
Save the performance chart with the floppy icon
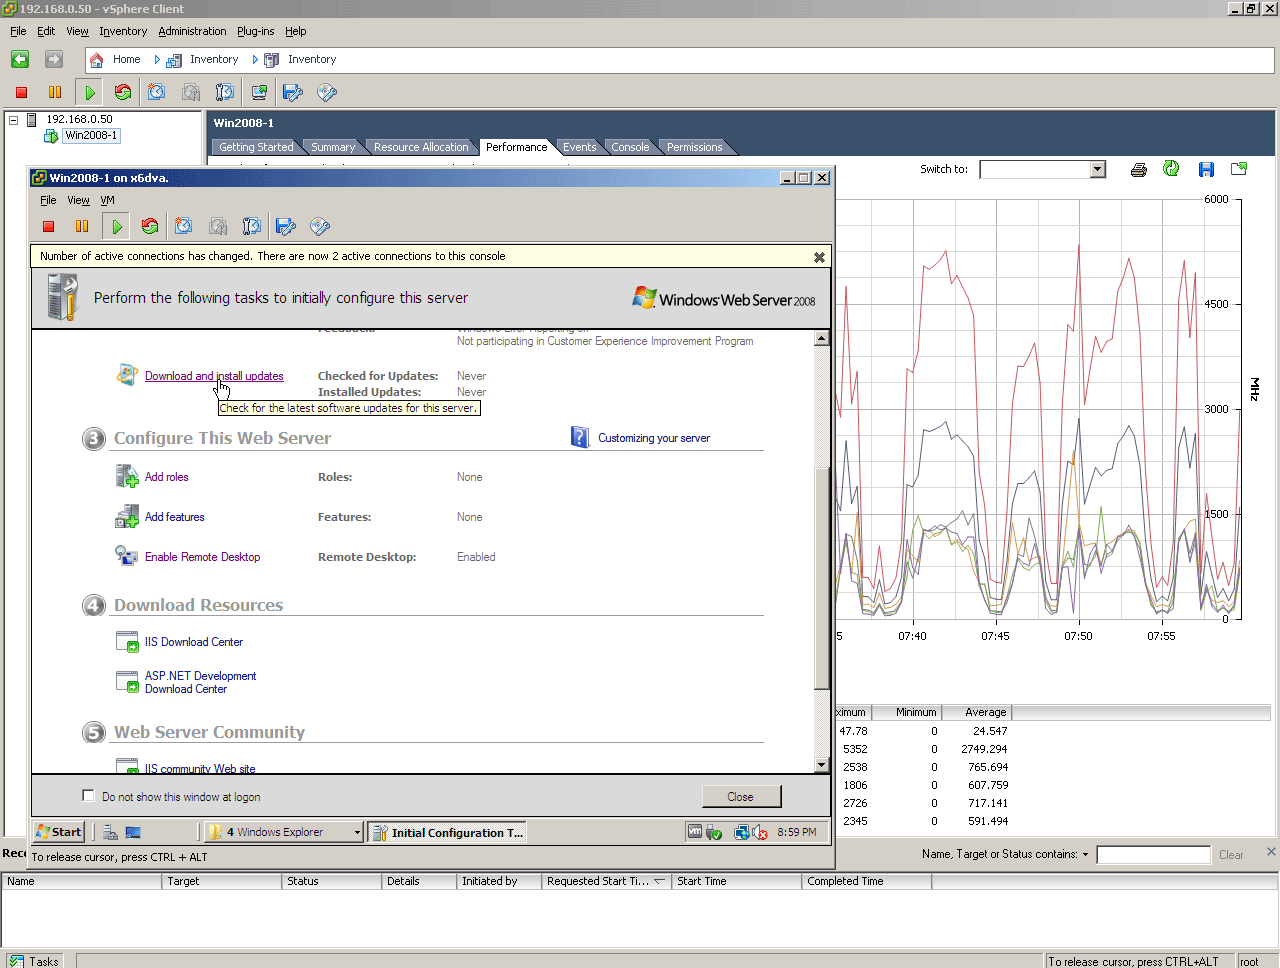point(1206,169)
